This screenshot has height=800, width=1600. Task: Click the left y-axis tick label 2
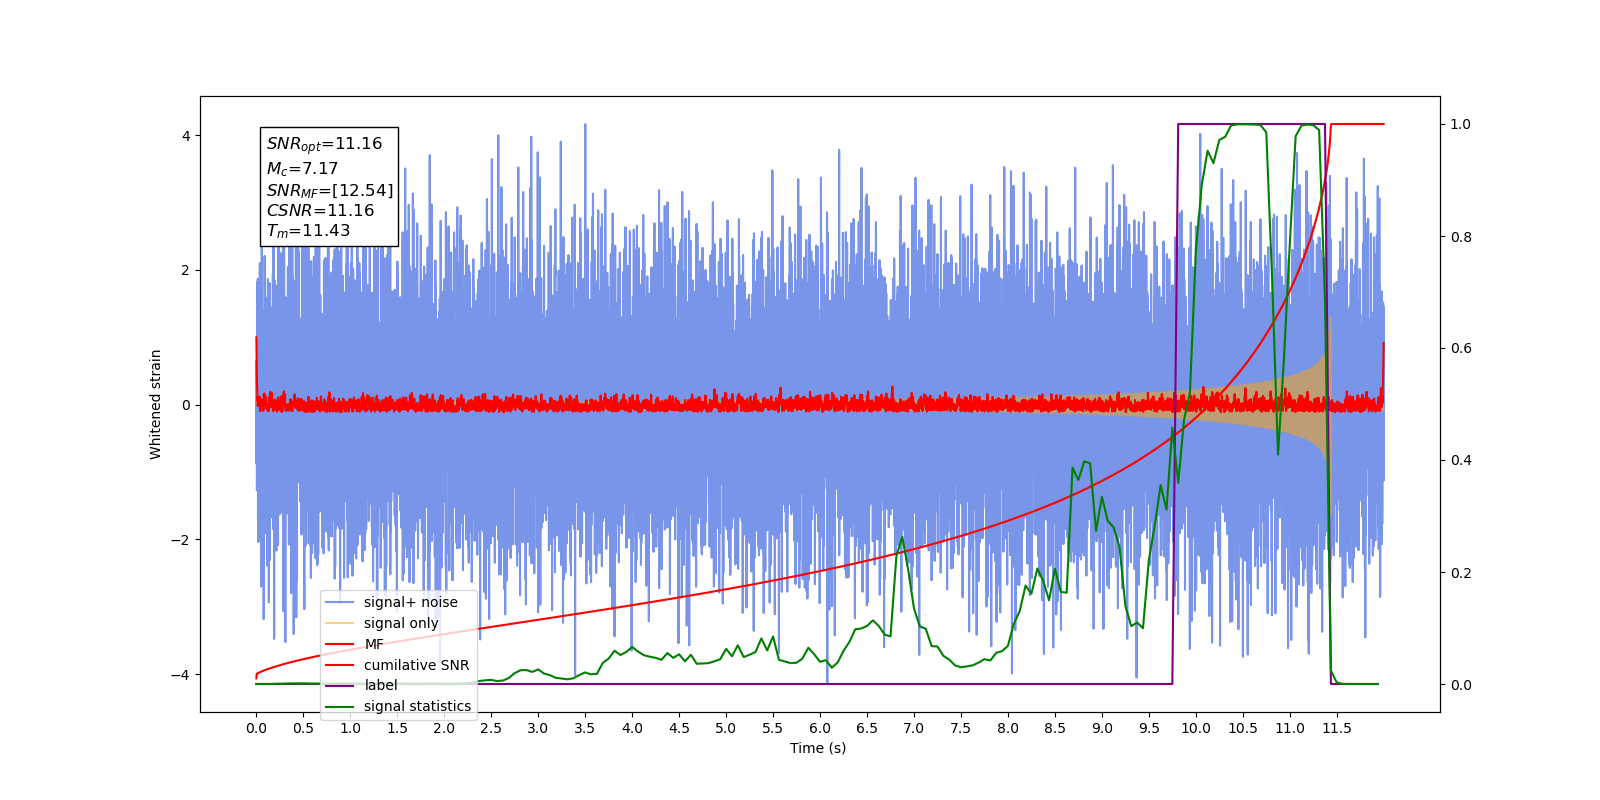[x=186, y=270]
